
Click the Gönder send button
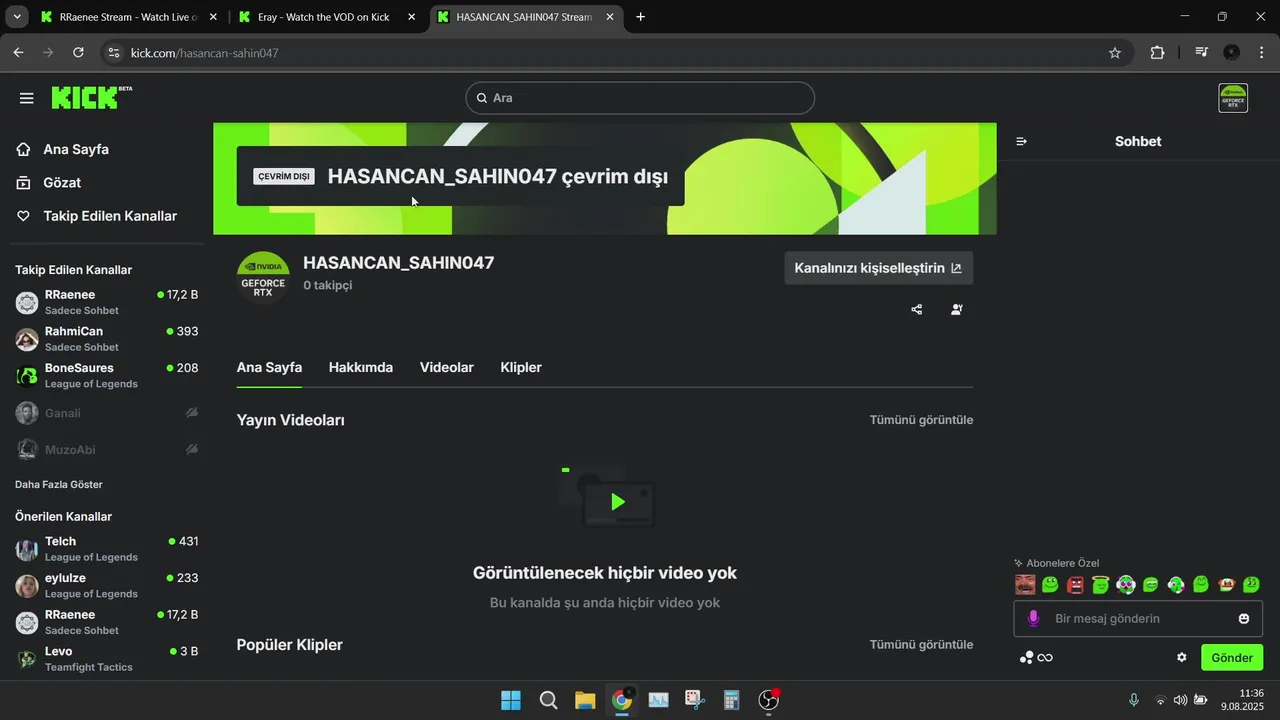pyautogui.click(x=1232, y=658)
